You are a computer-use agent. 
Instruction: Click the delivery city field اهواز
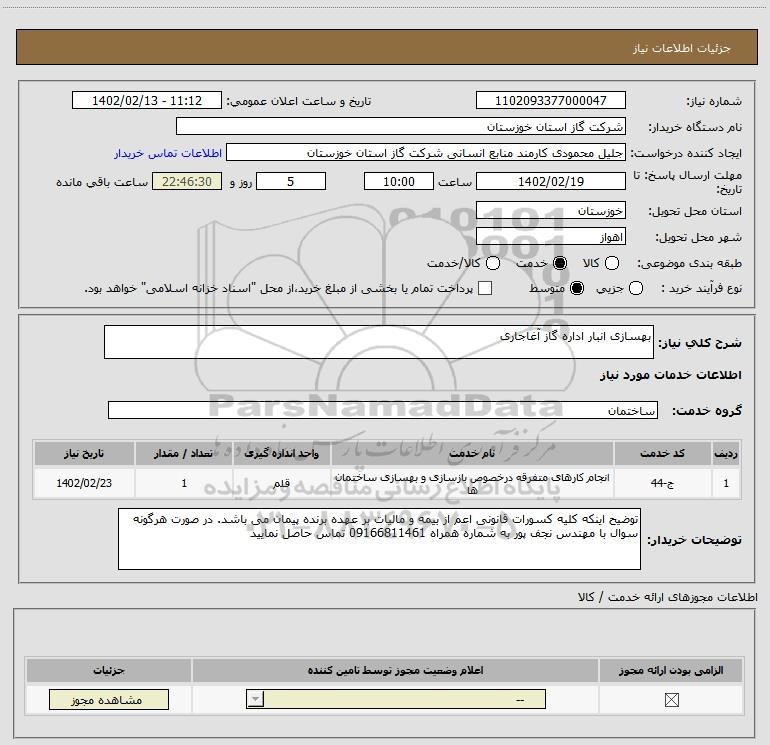coord(550,237)
